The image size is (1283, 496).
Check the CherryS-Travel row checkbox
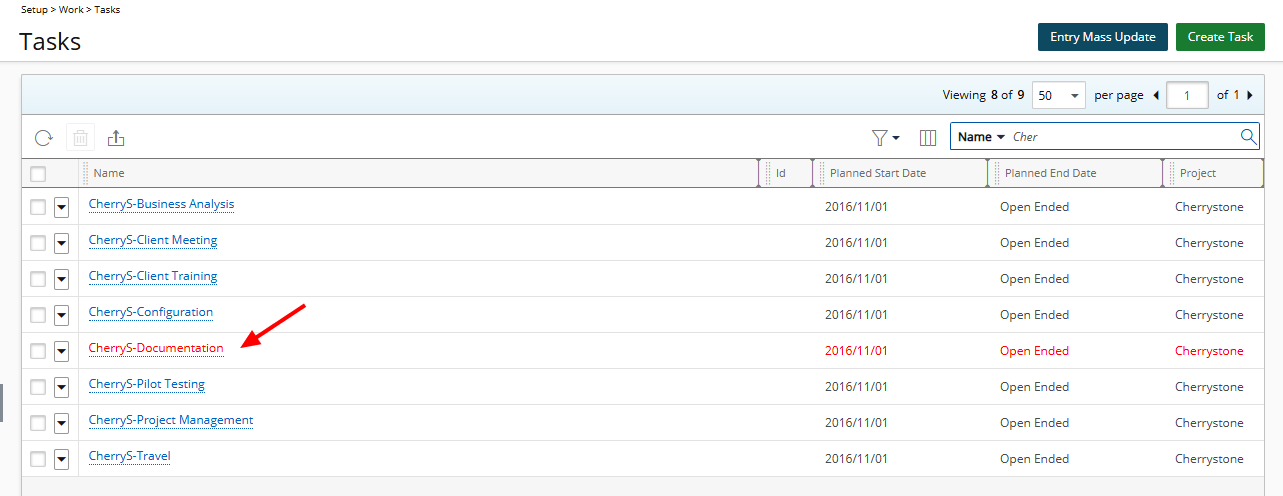pos(38,459)
